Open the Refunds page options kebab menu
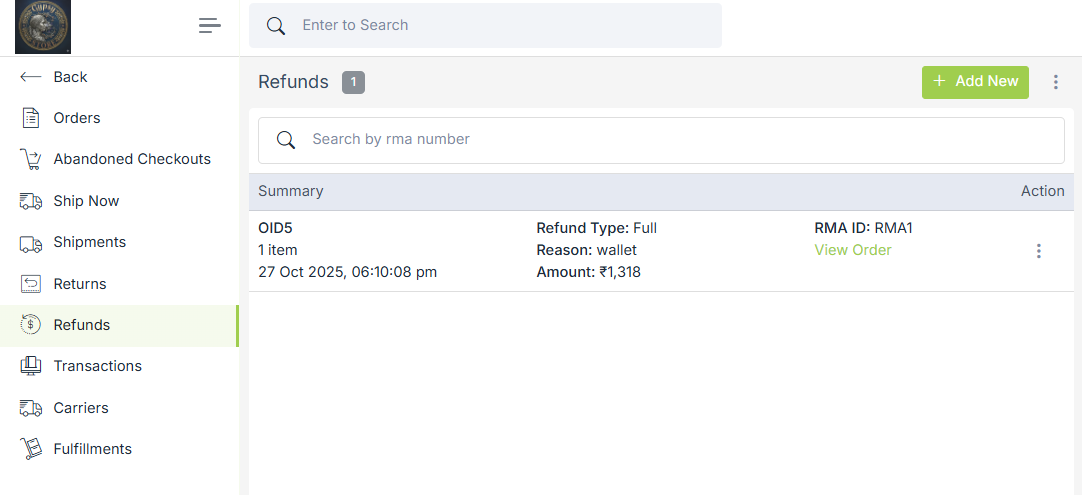This screenshot has width=1082, height=495. coord(1055,82)
